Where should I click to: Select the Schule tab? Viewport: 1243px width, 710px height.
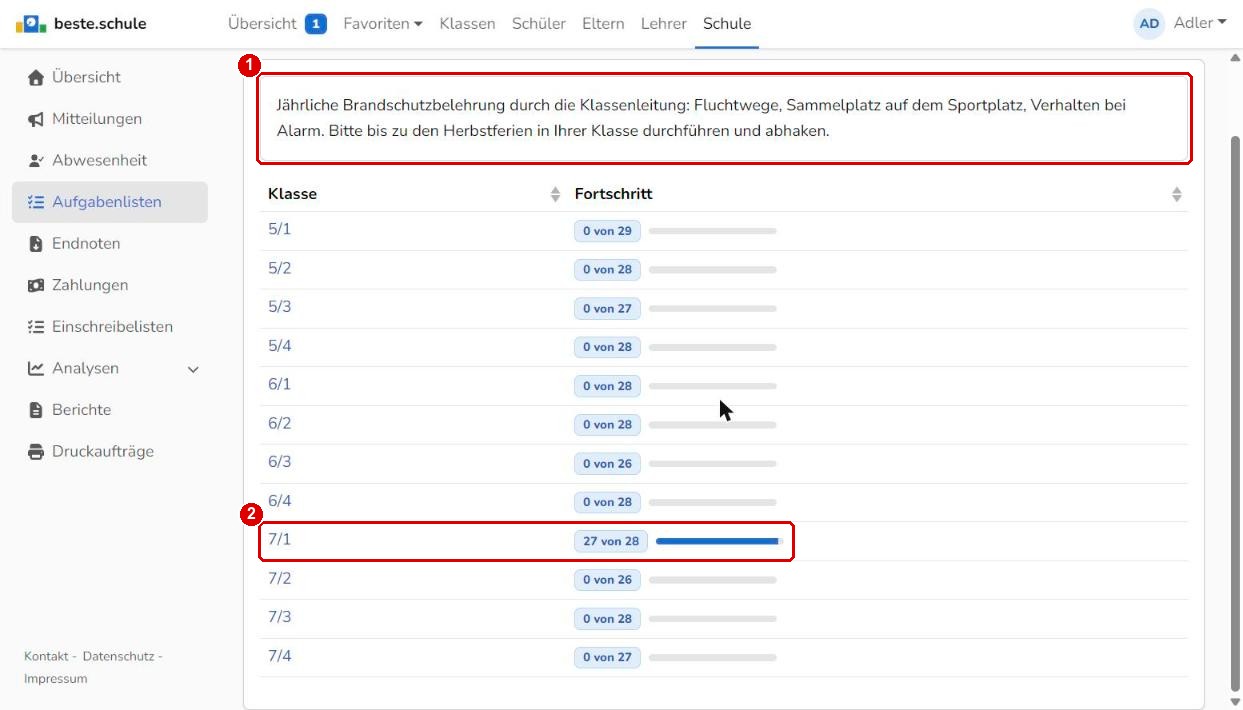pyautogui.click(x=727, y=24)
